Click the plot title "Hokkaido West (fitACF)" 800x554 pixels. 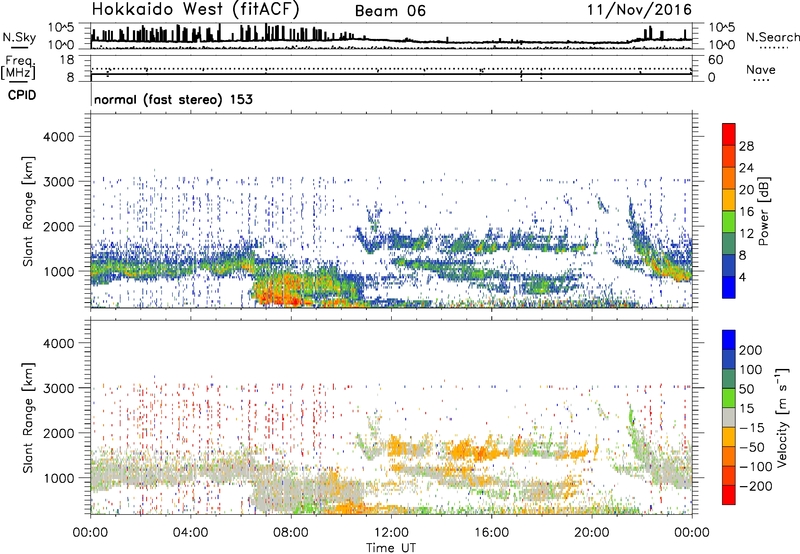pyautogui.click(x=195, y=9)
